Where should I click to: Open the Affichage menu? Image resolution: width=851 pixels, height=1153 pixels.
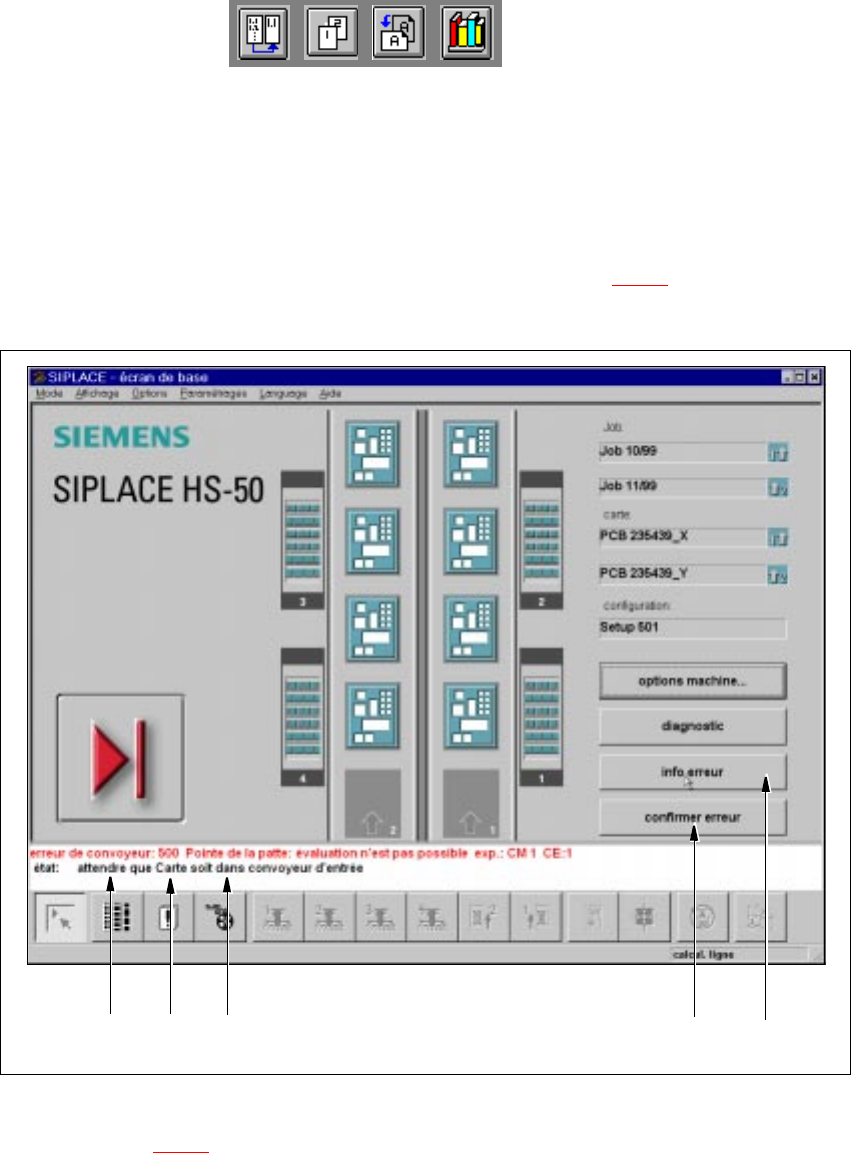tap(96, 393)
